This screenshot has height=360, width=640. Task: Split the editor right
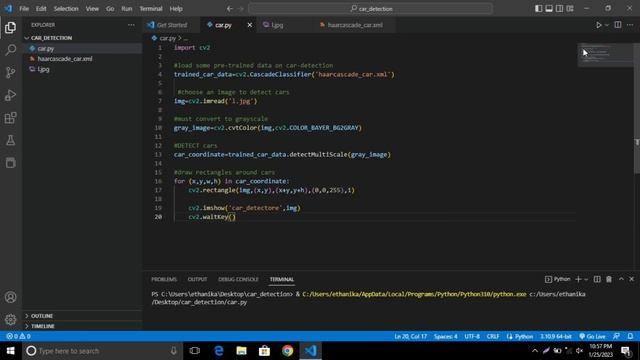coord(618,25)
